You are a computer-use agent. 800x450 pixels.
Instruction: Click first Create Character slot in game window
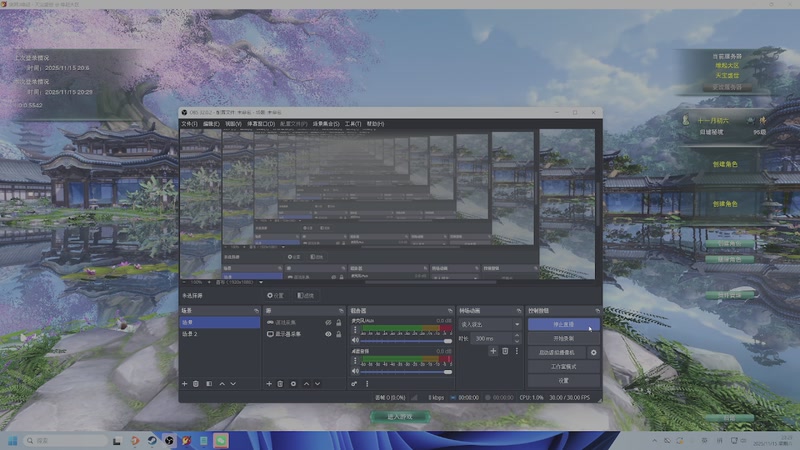click(x=725, y=164)
